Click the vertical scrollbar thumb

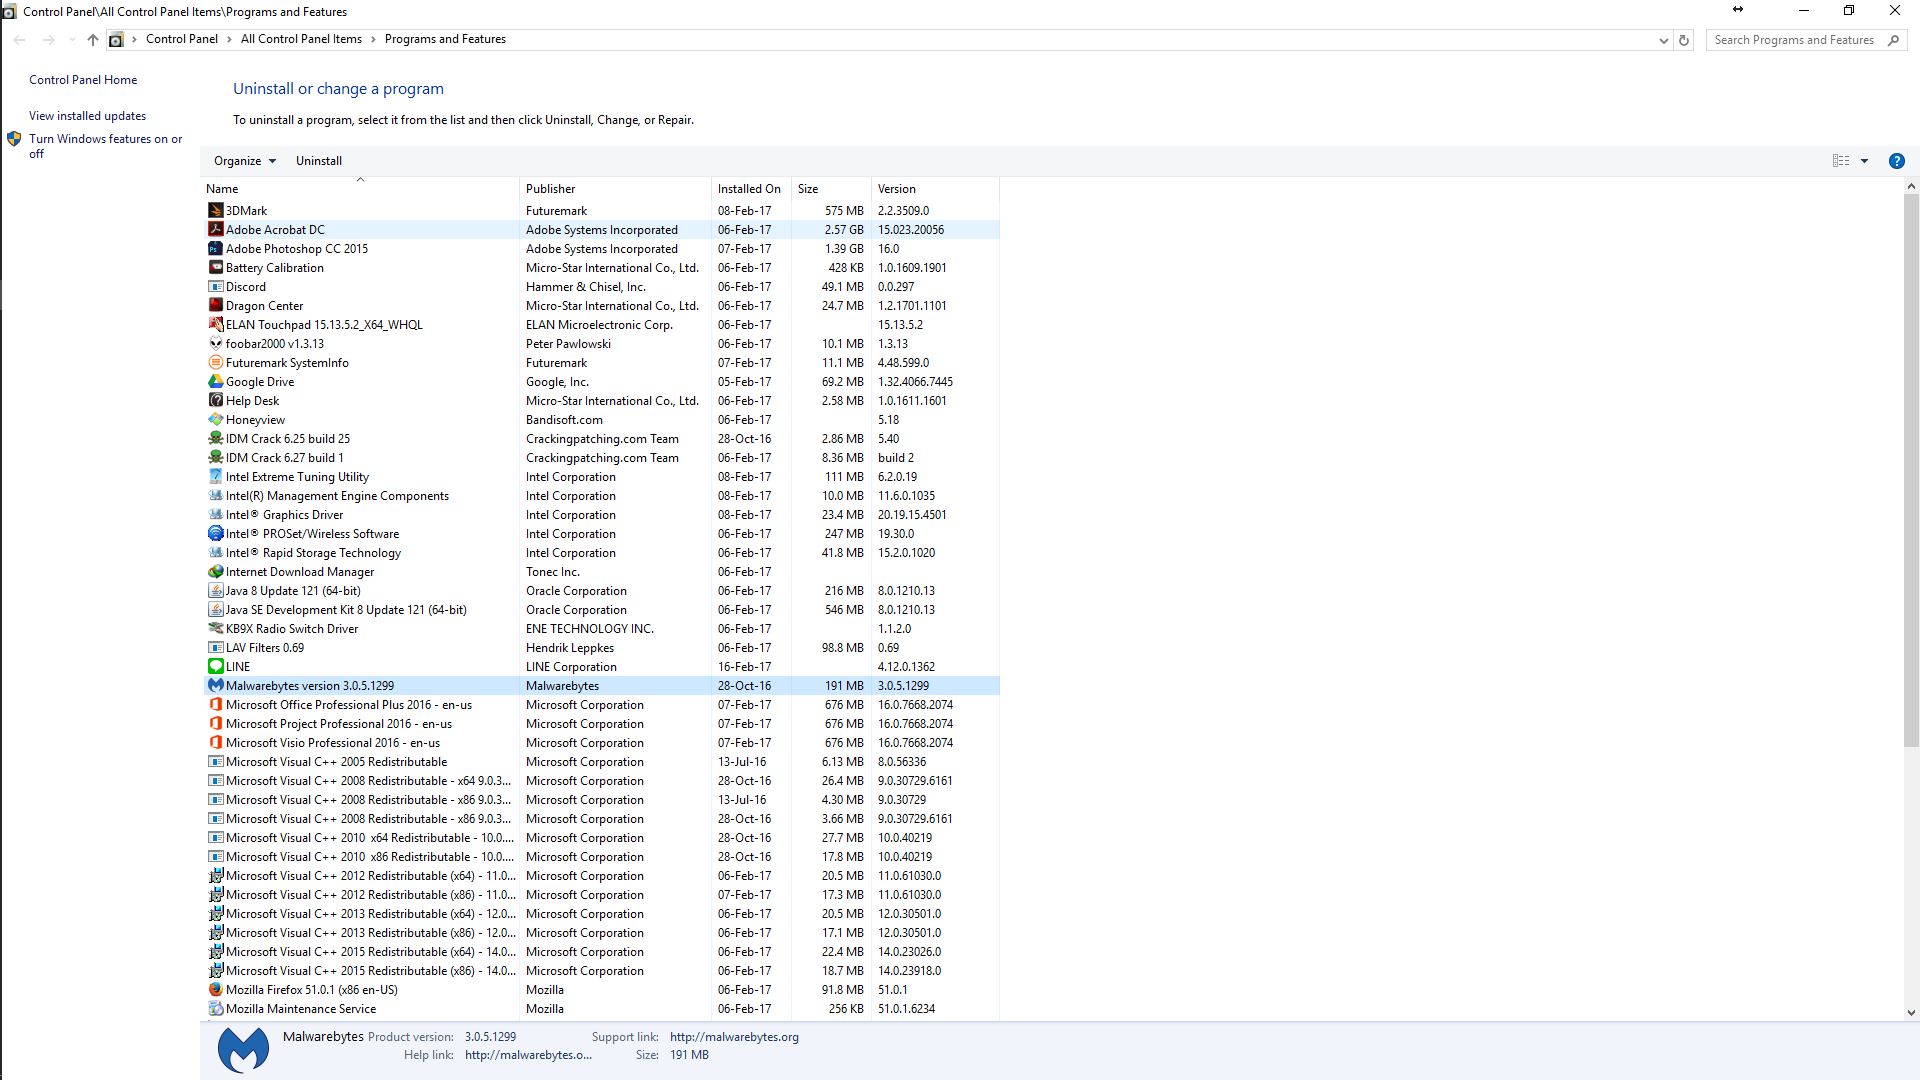tap(1911, 470)
